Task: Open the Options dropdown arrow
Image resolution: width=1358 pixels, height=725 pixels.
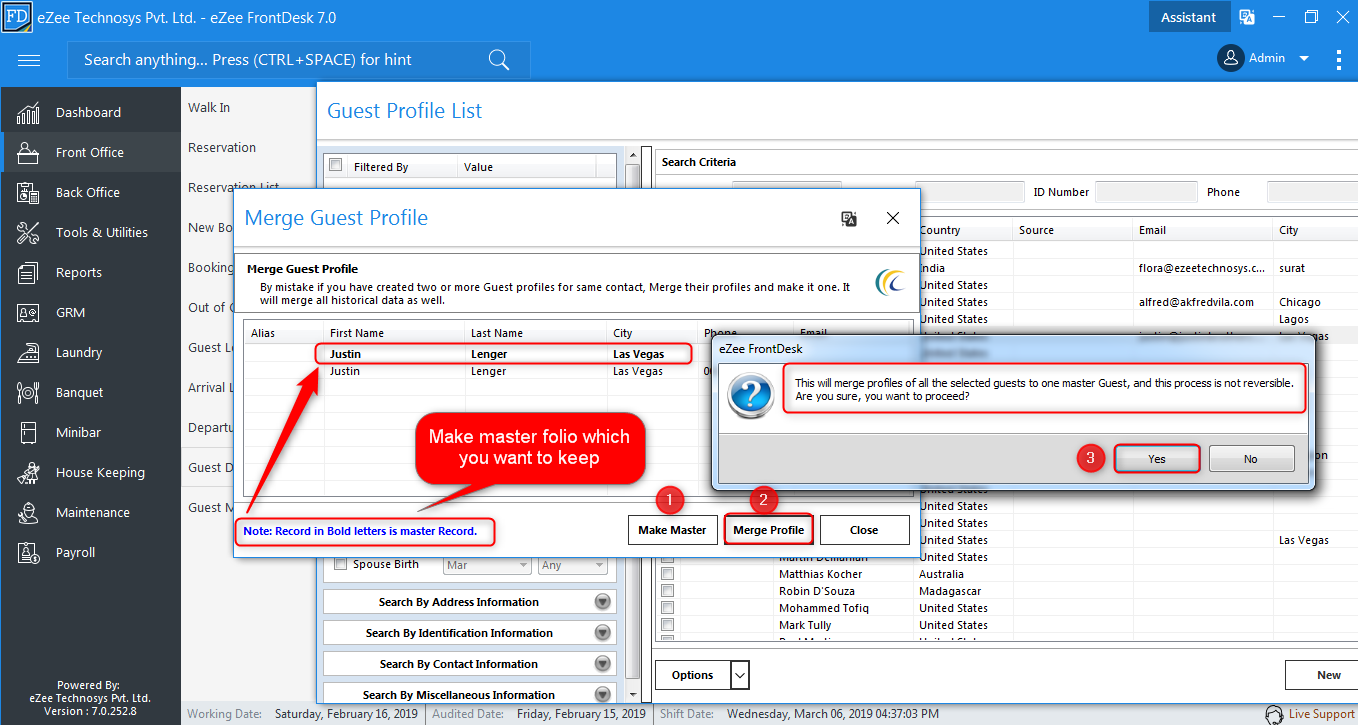Action: coord(740,675)
